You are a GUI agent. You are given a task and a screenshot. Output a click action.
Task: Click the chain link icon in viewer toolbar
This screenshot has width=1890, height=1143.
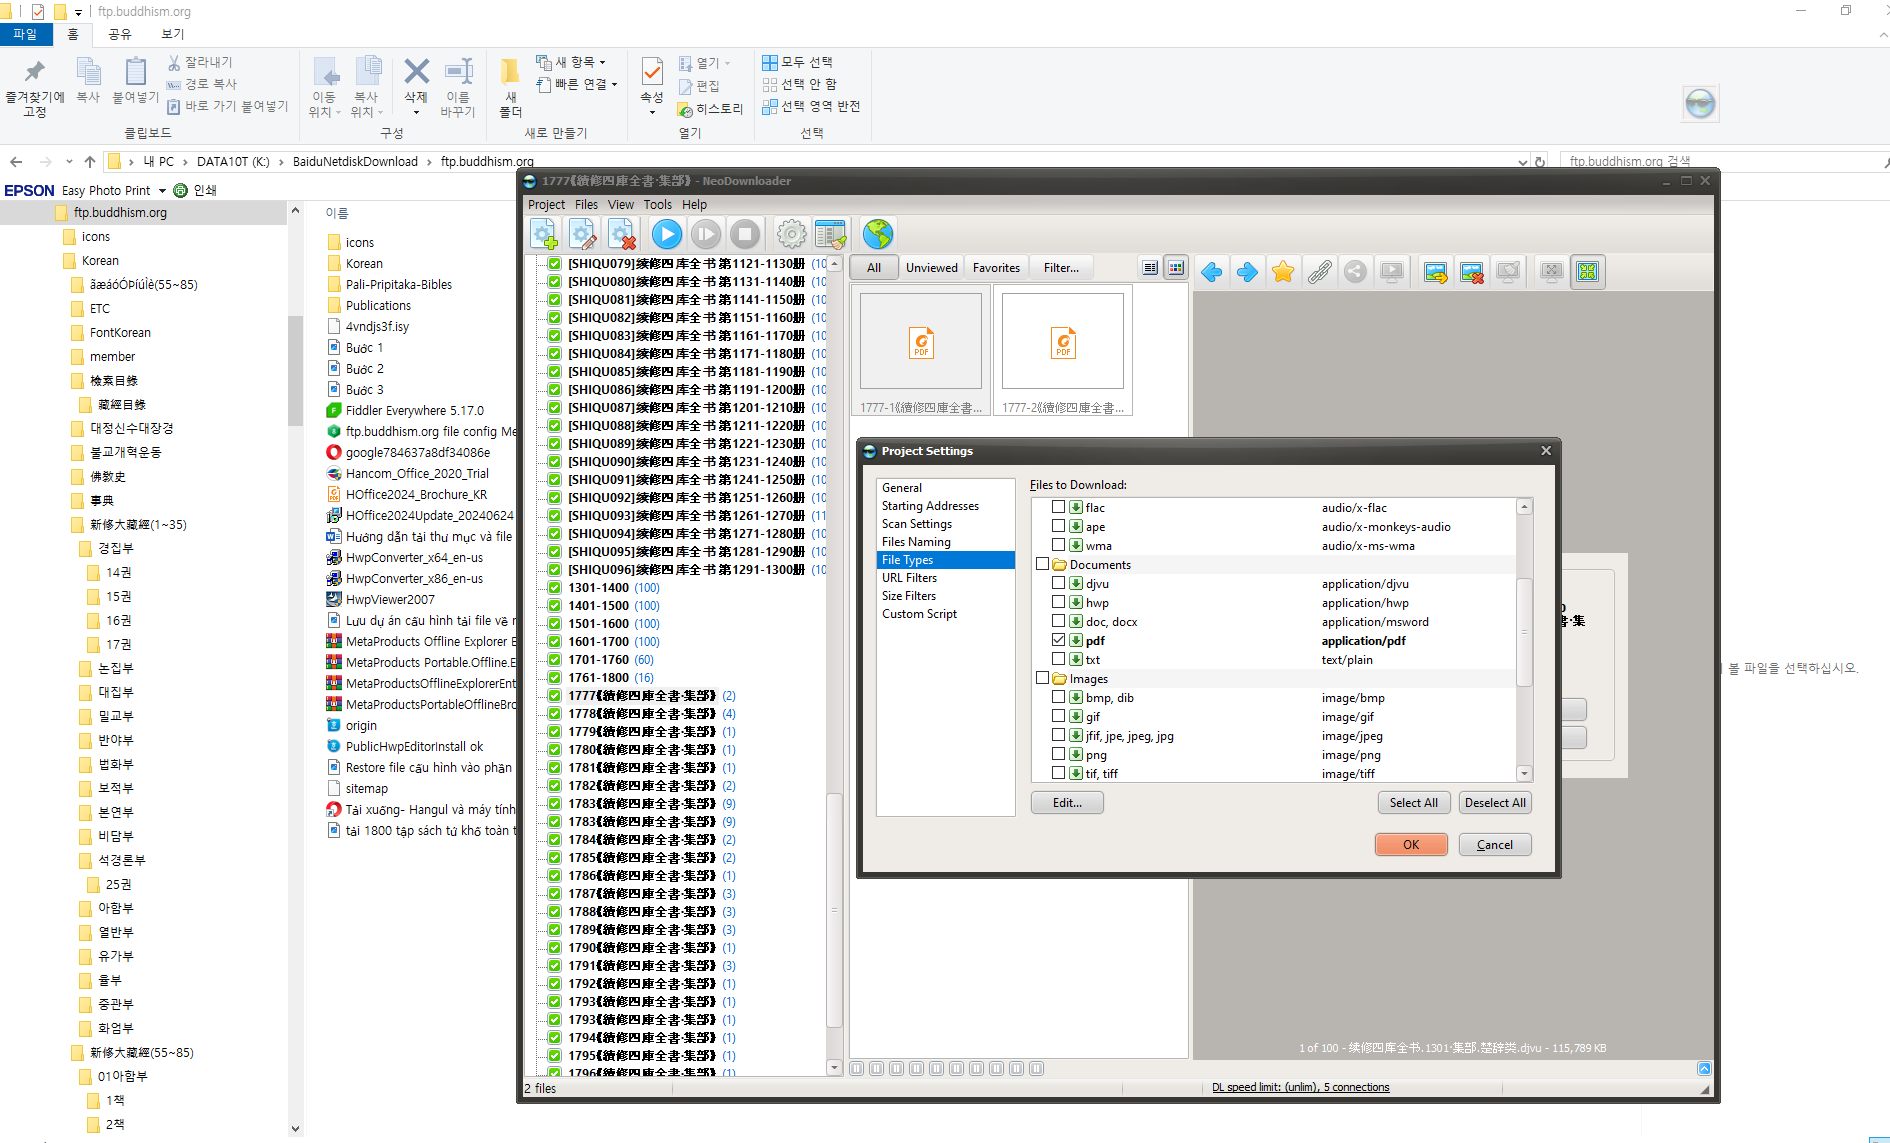pyautogui.click(x=1319, y=272)
